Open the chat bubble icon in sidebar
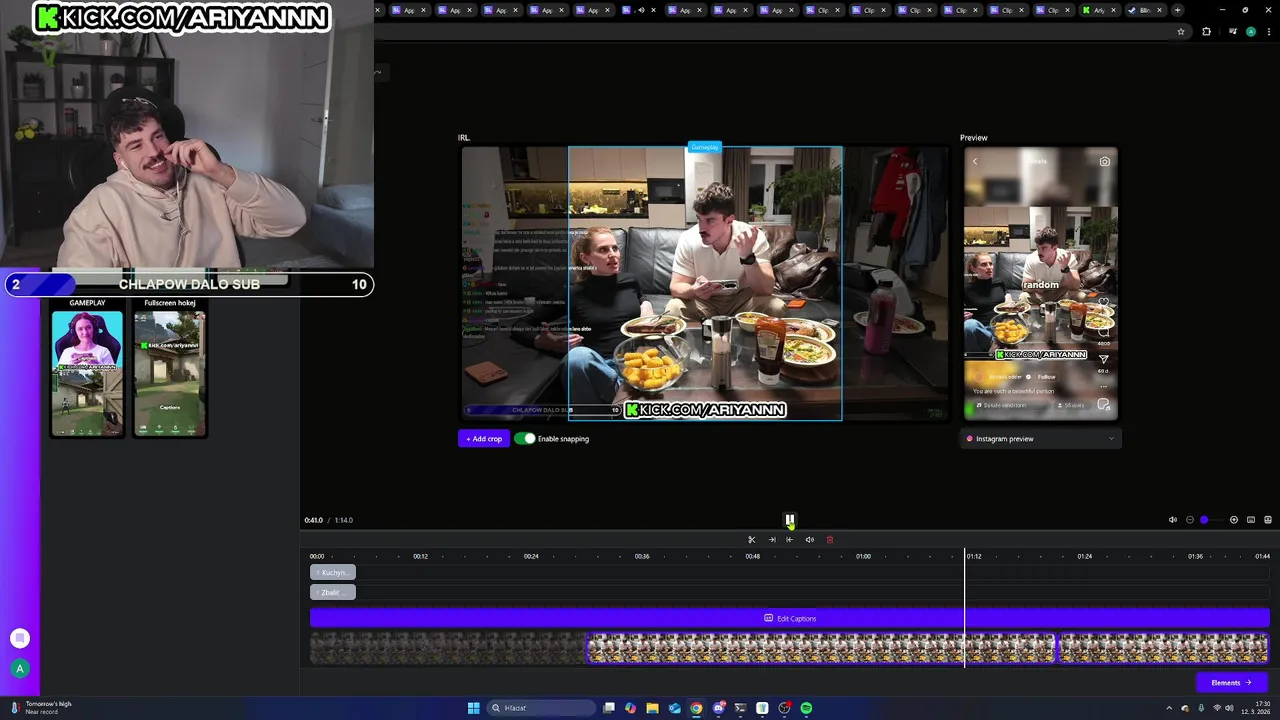This screenshot has height=720, width=1280. coord(19,638)
